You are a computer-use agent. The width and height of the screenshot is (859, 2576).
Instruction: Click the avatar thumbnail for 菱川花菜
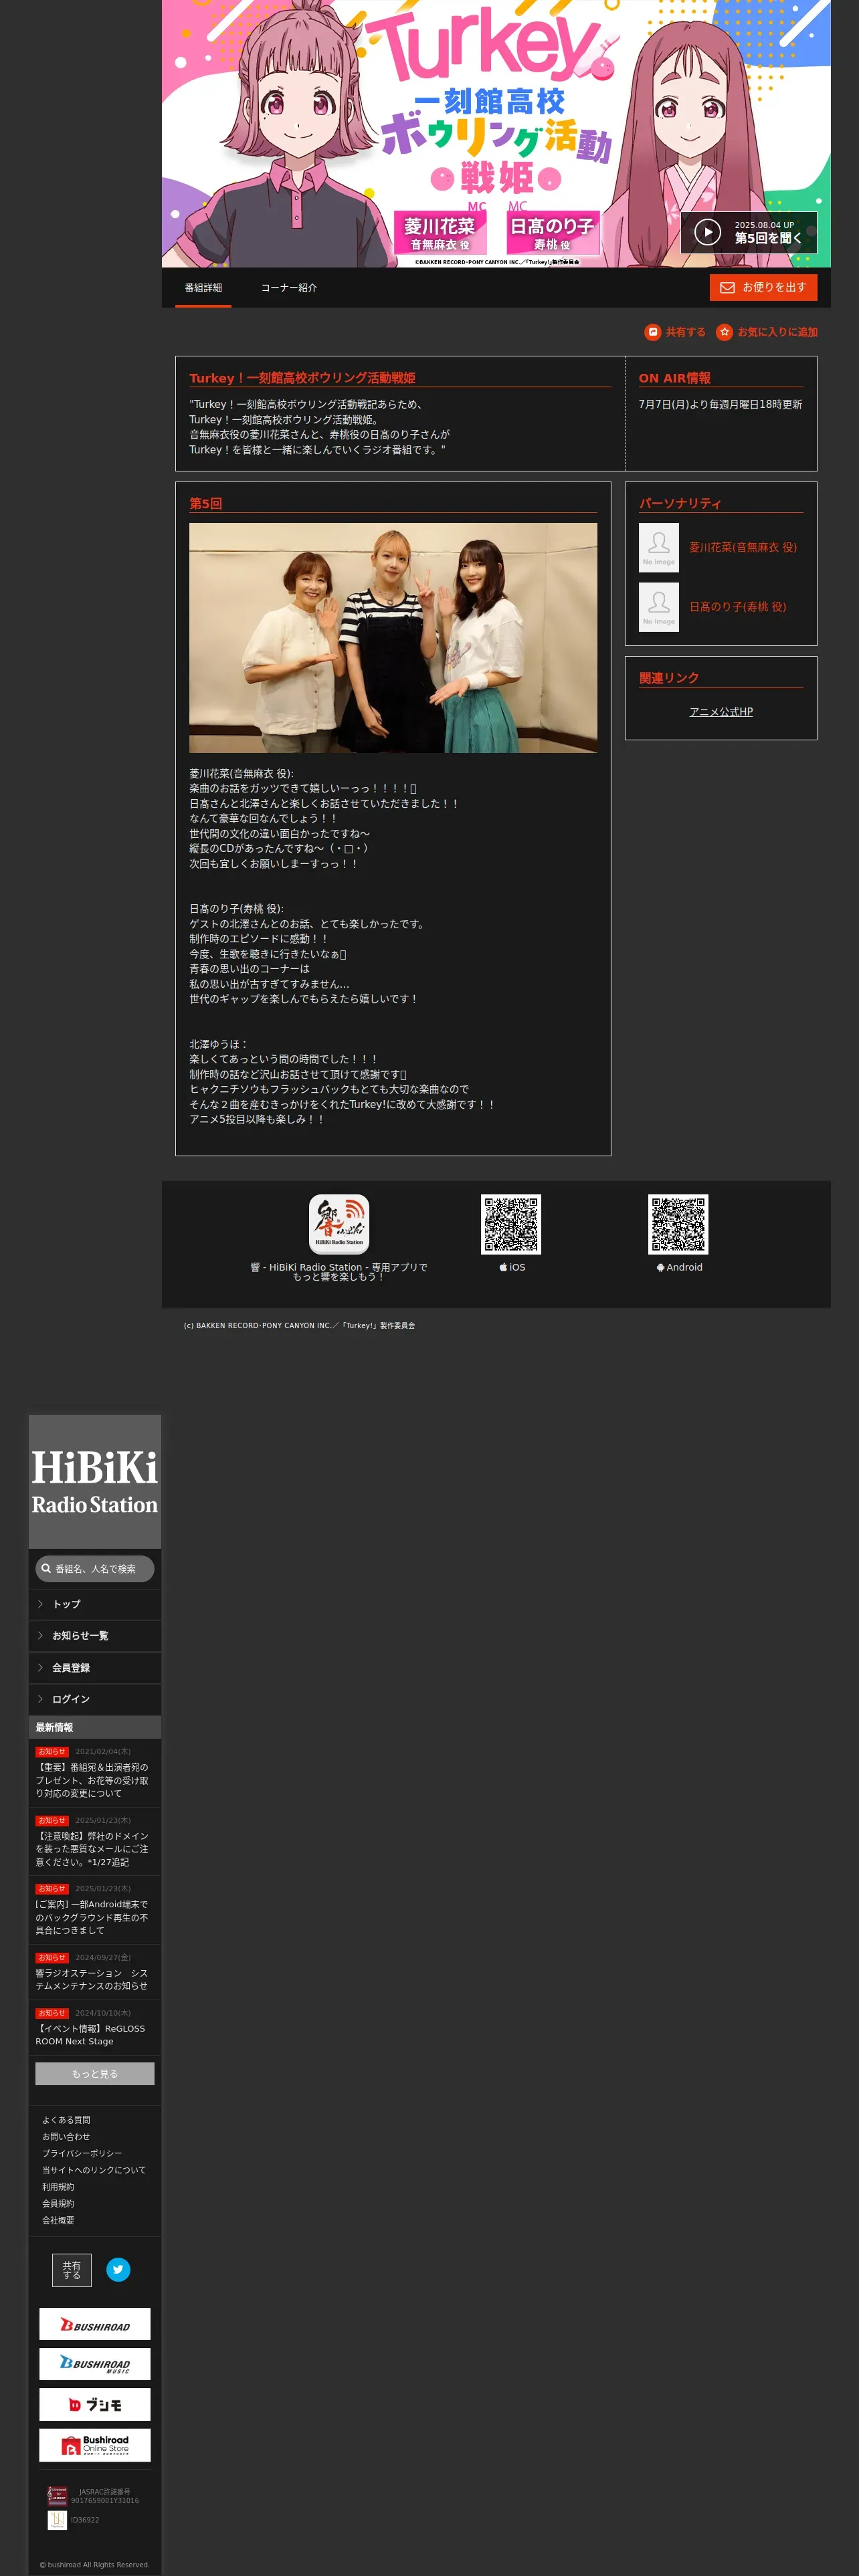659,547
